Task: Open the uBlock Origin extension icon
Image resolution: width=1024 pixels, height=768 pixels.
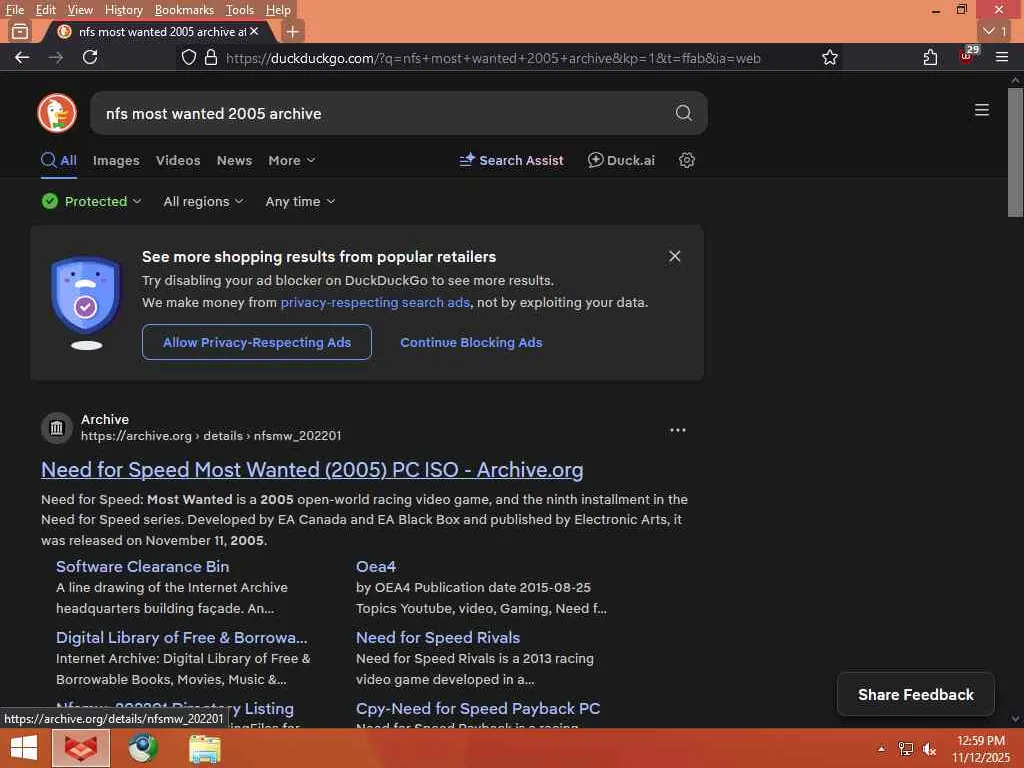Action: click(967, 56)
